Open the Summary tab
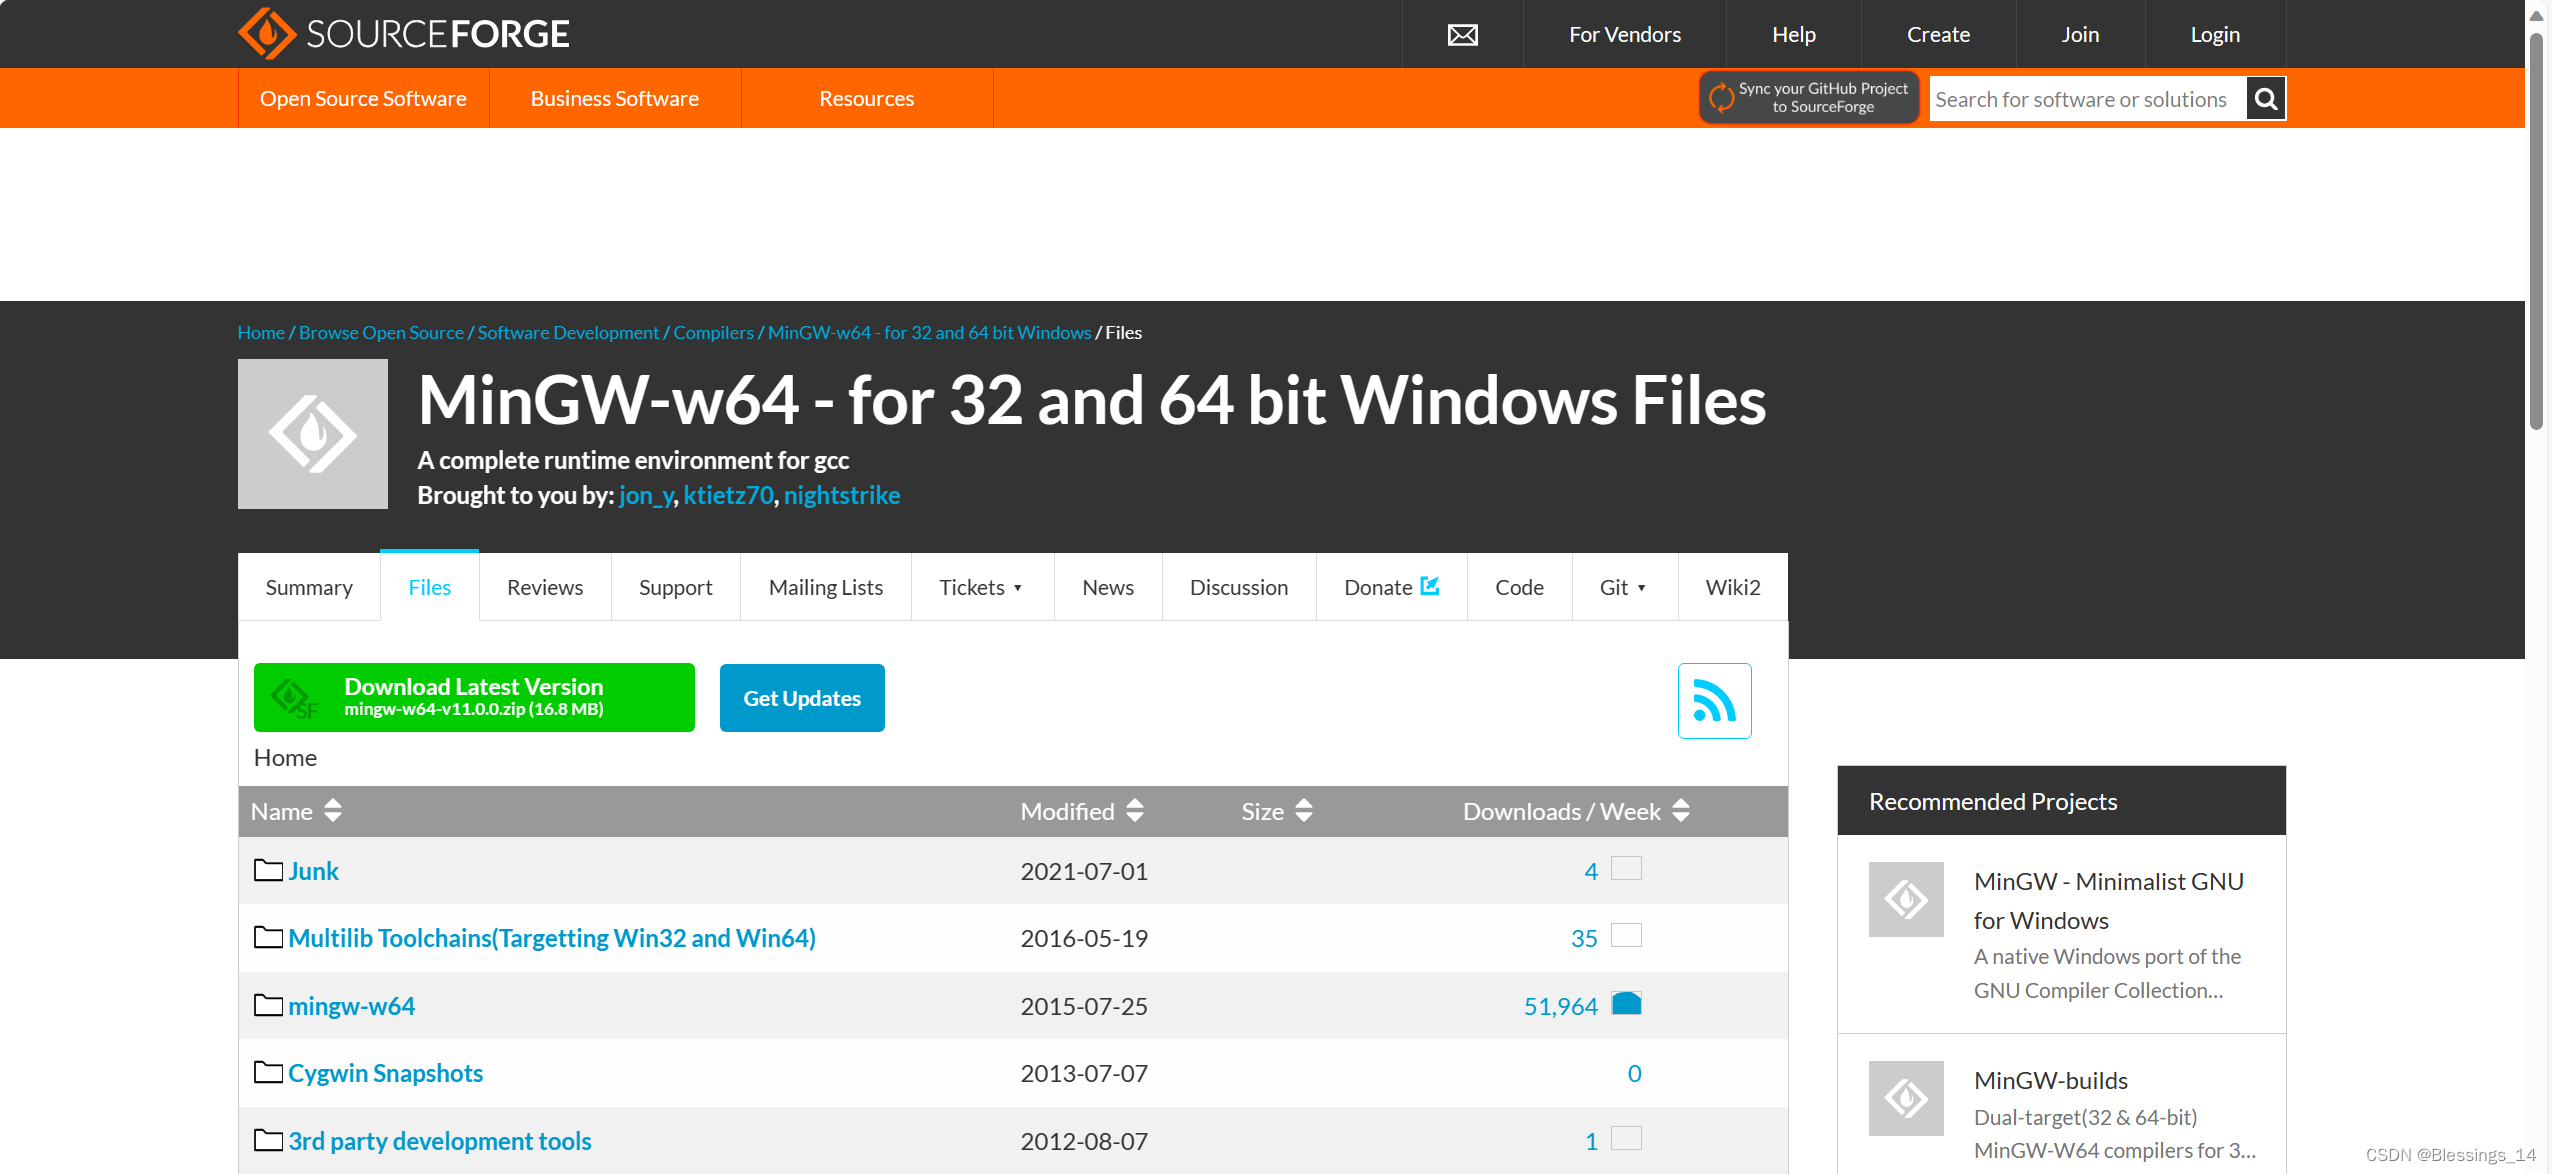This screenshot has height=1174, width=2552. tap(309, 587)
